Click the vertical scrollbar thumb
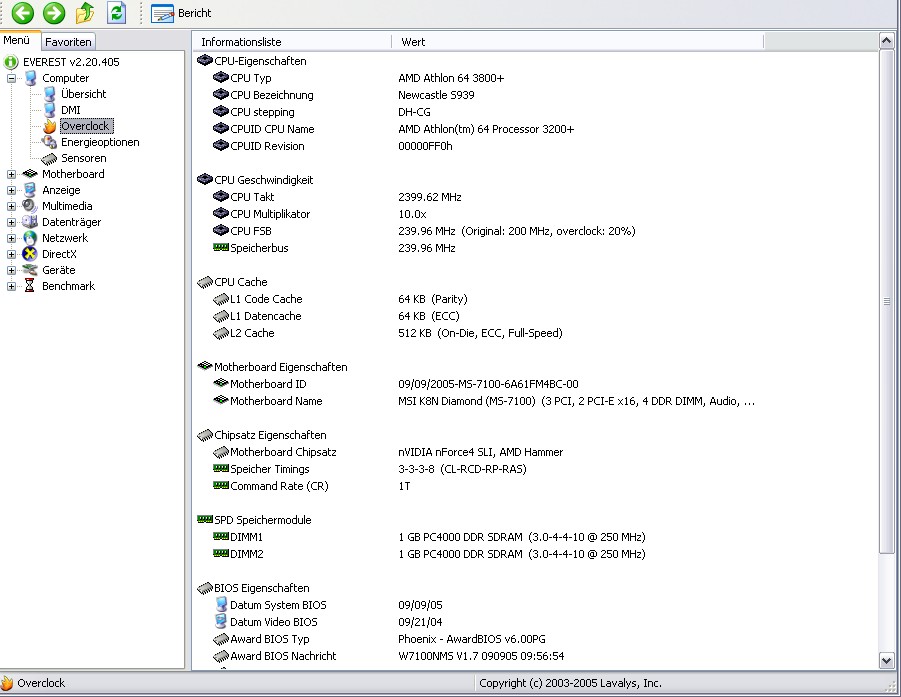 pyautogui.click(x=886, y=302)
